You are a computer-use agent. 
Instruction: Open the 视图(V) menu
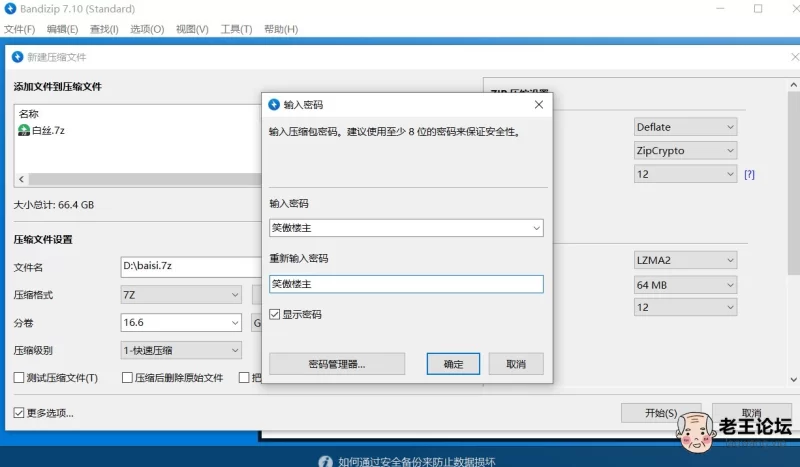[x=192, y=29]
